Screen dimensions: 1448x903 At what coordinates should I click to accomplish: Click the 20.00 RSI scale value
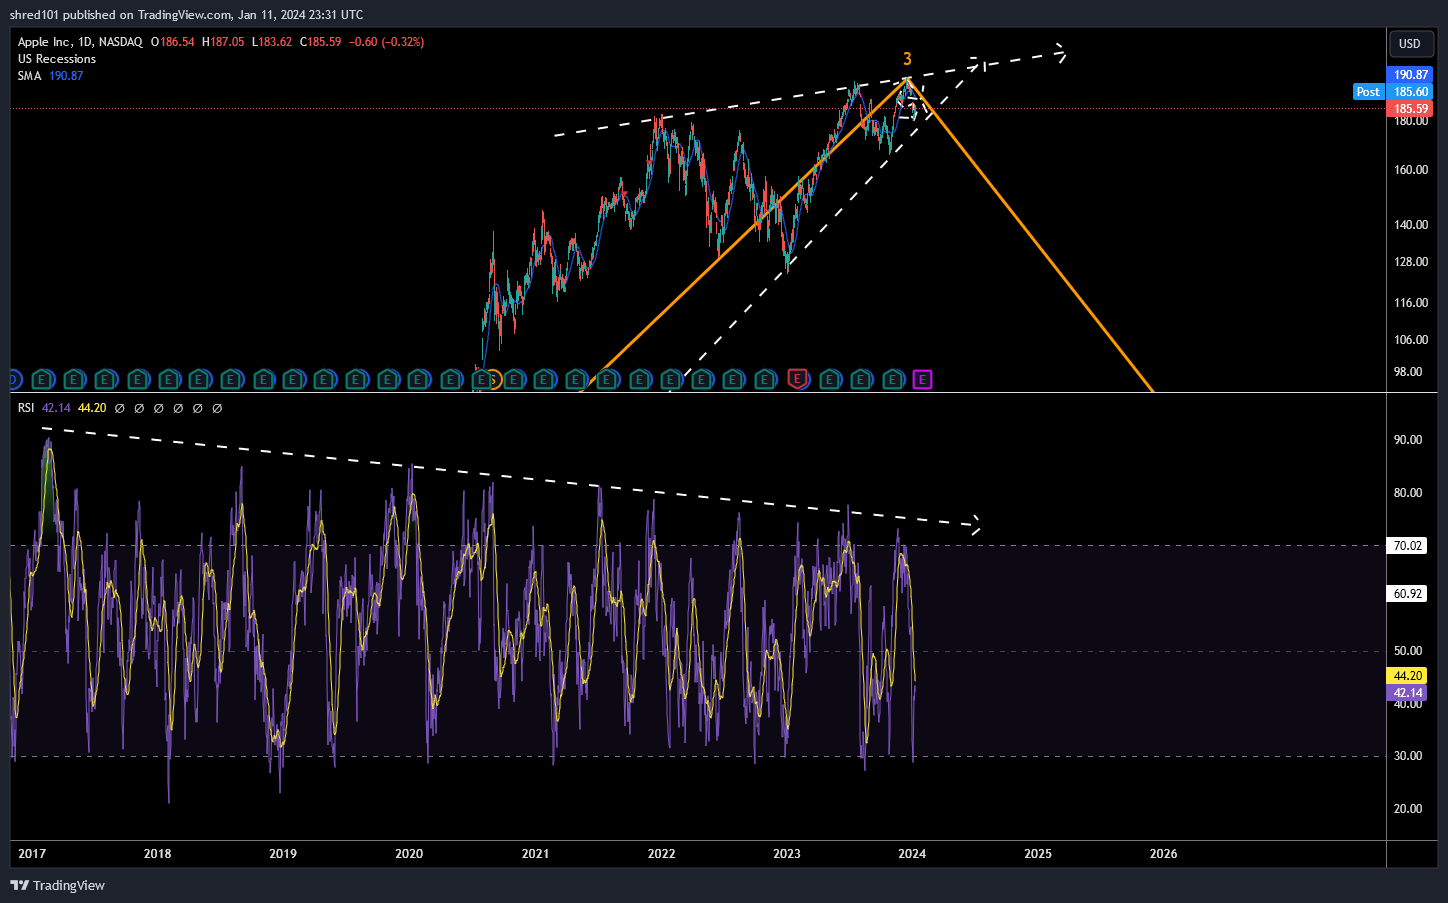coord(1408,809)
